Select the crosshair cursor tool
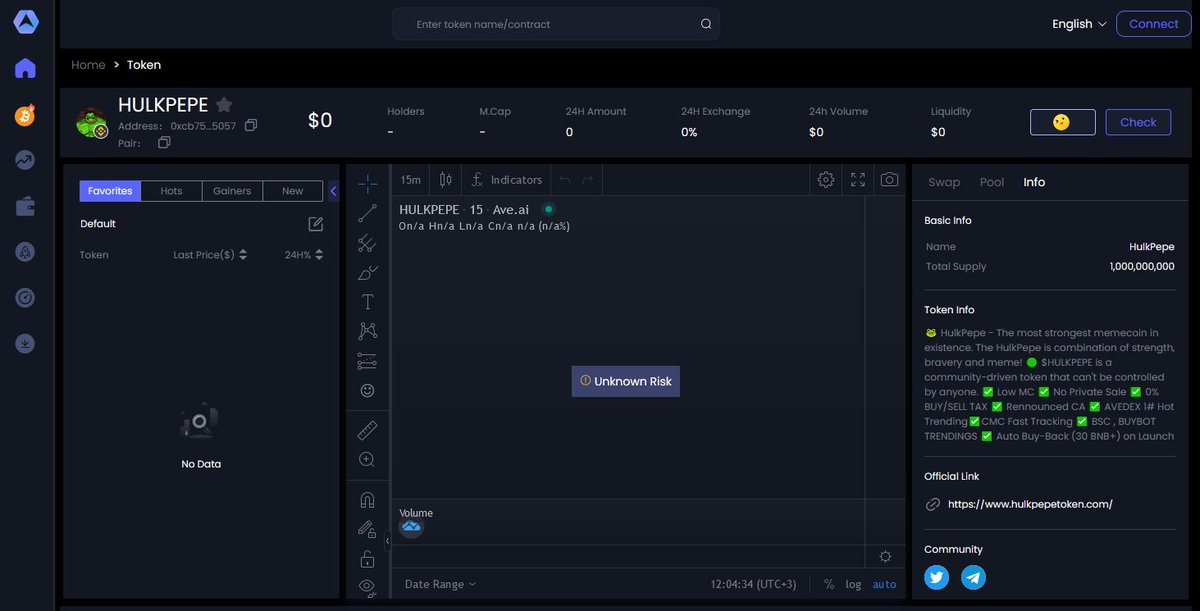The width and height of the screenshot is (1200, 611). (367, 182)
